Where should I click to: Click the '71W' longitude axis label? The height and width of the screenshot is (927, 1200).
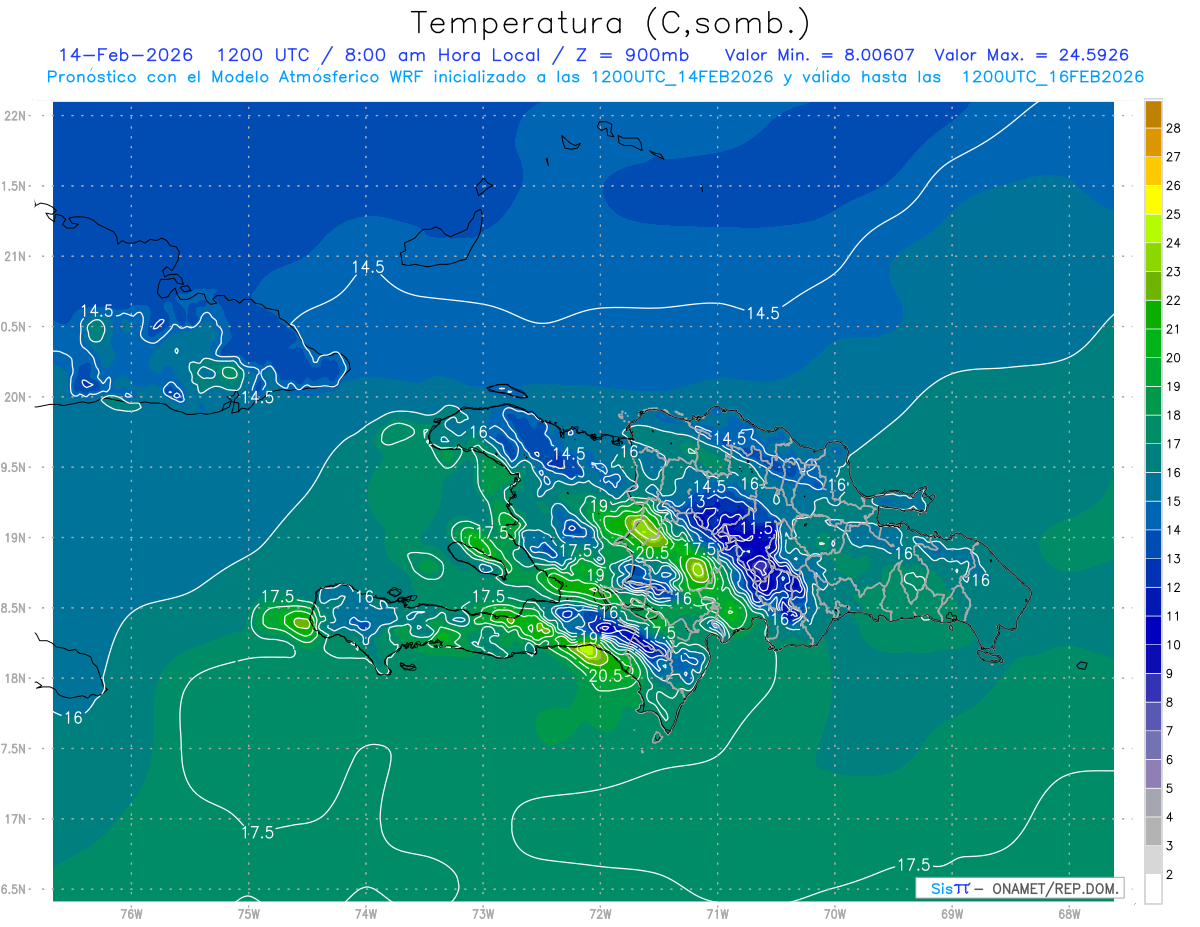point(717,914)
